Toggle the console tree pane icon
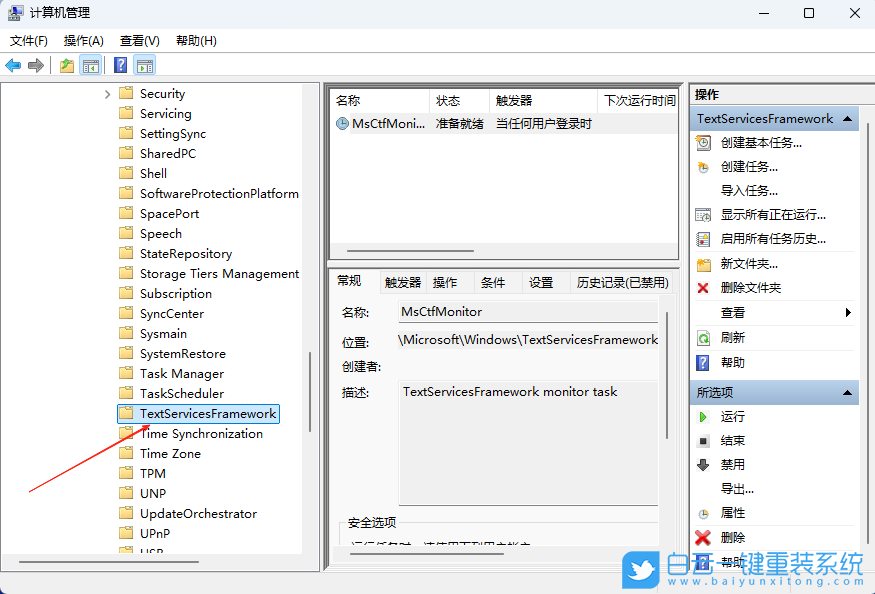 90,64
